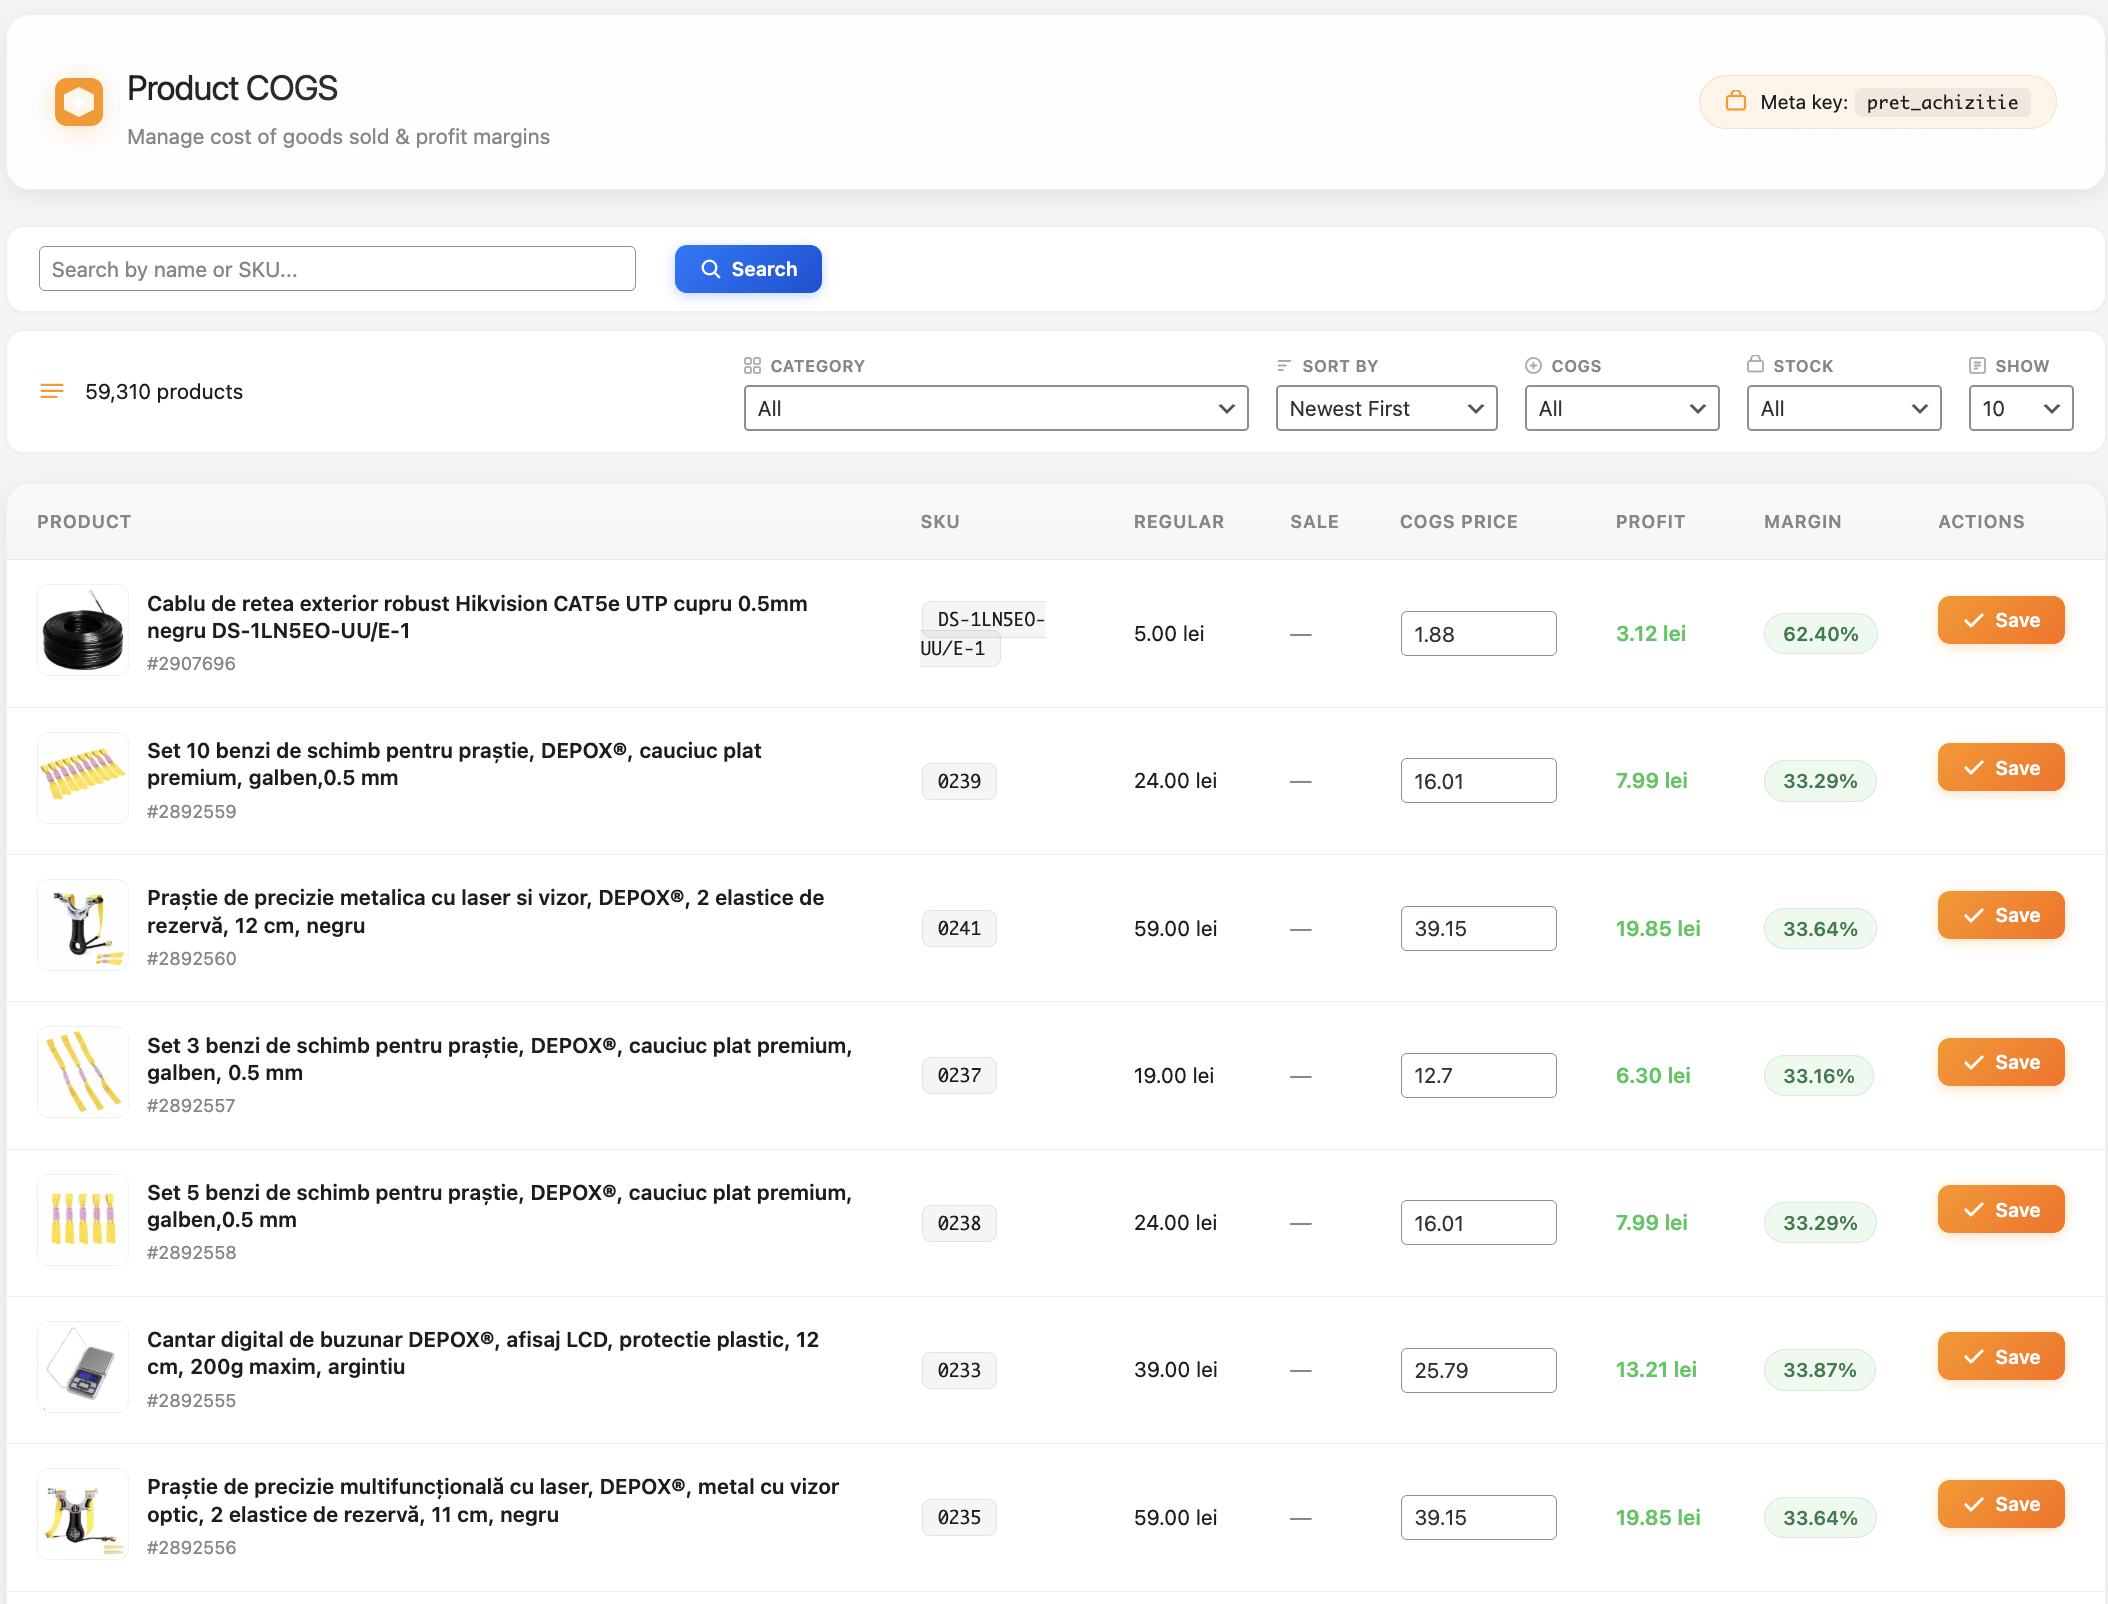Click the briefcase icon beside Meta key
2108x1604 pixels.
pyautogui.click(x=1736, y=101)
